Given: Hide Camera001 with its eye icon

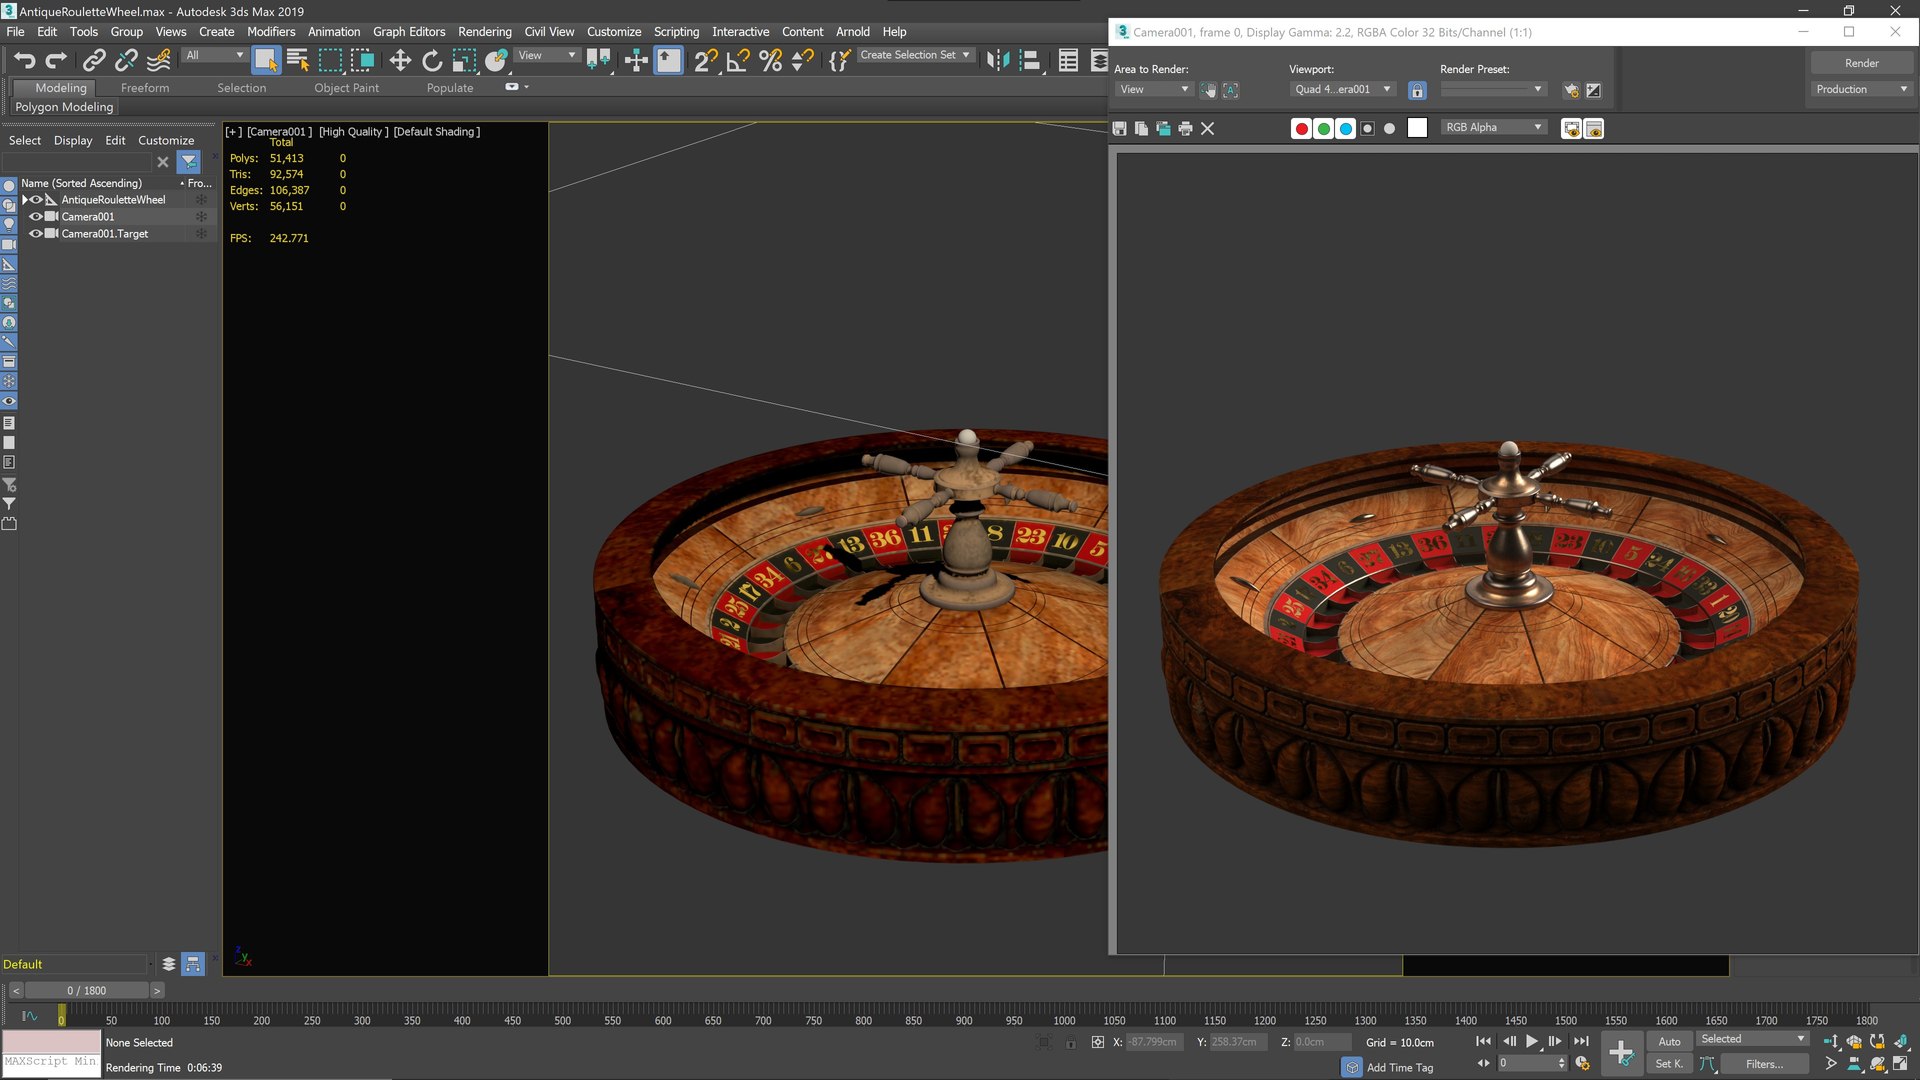Looking at the screenshot, I should click(x=36, y=217).
